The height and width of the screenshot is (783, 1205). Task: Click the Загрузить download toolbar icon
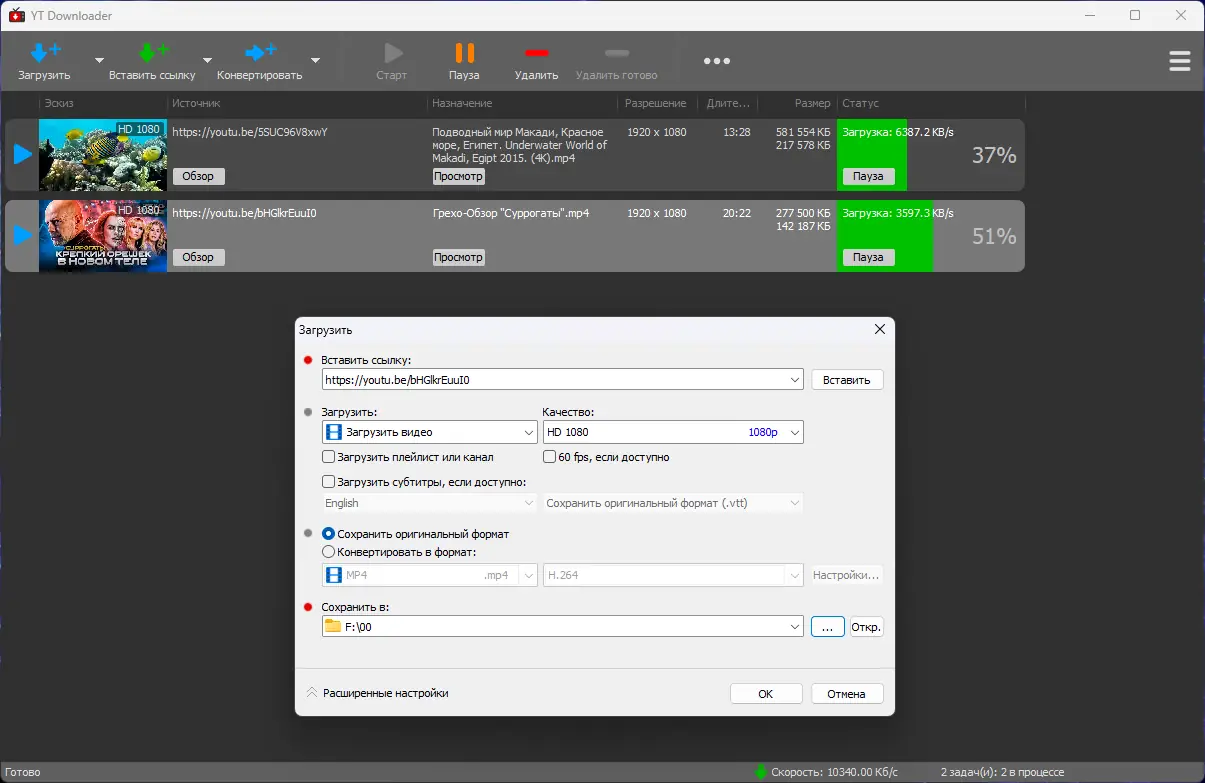click(x=44, y=53)
